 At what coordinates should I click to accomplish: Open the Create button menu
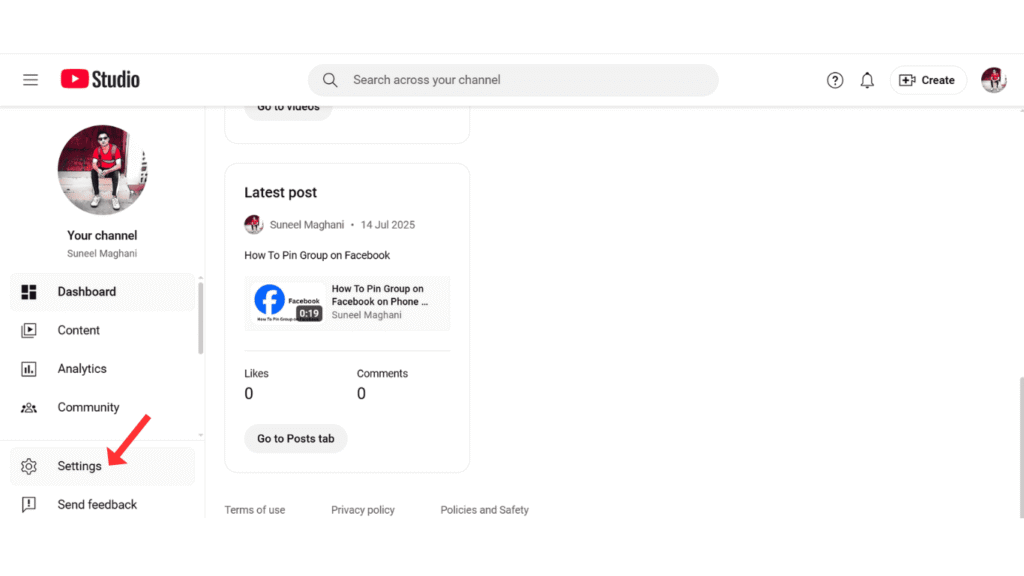tap(927, 80)
